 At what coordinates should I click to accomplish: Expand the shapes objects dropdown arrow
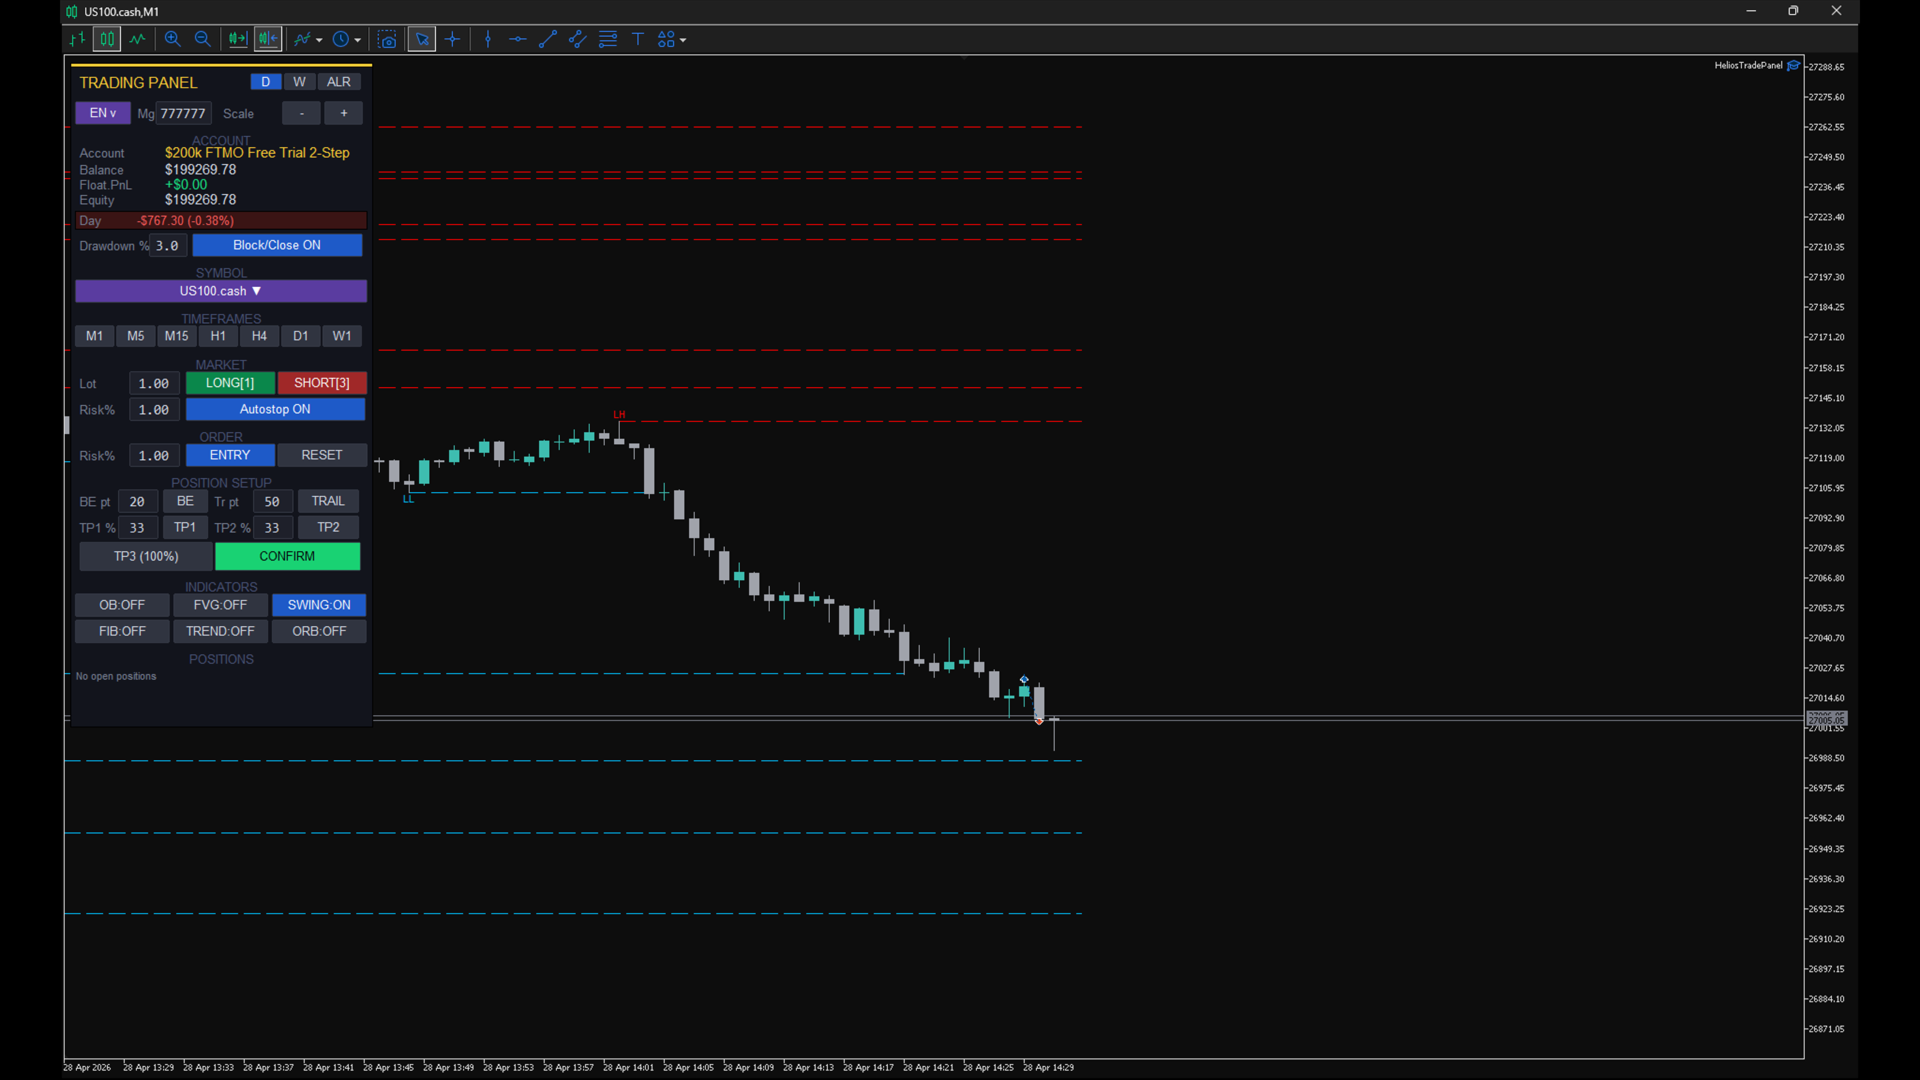click(x=683, y=40)
